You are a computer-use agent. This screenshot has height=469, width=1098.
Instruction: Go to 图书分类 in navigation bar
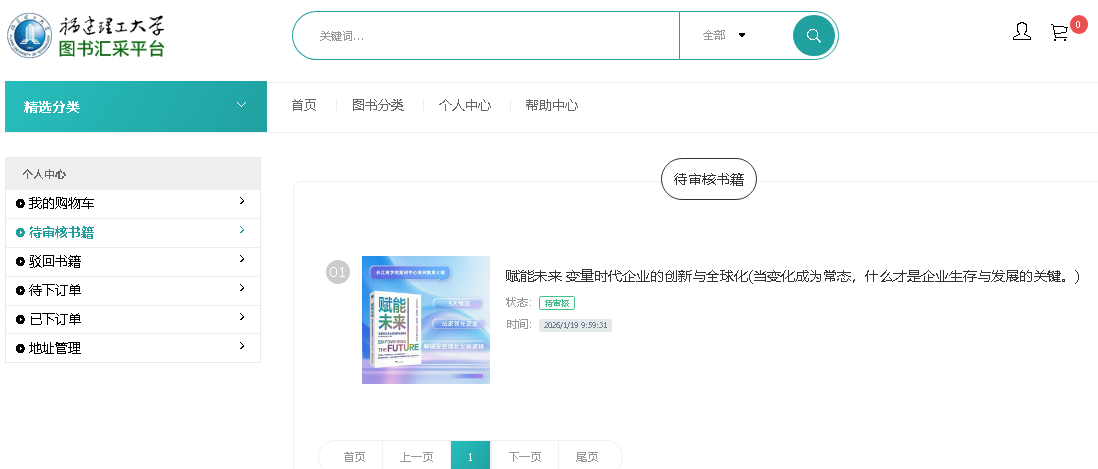click(378, 106)
